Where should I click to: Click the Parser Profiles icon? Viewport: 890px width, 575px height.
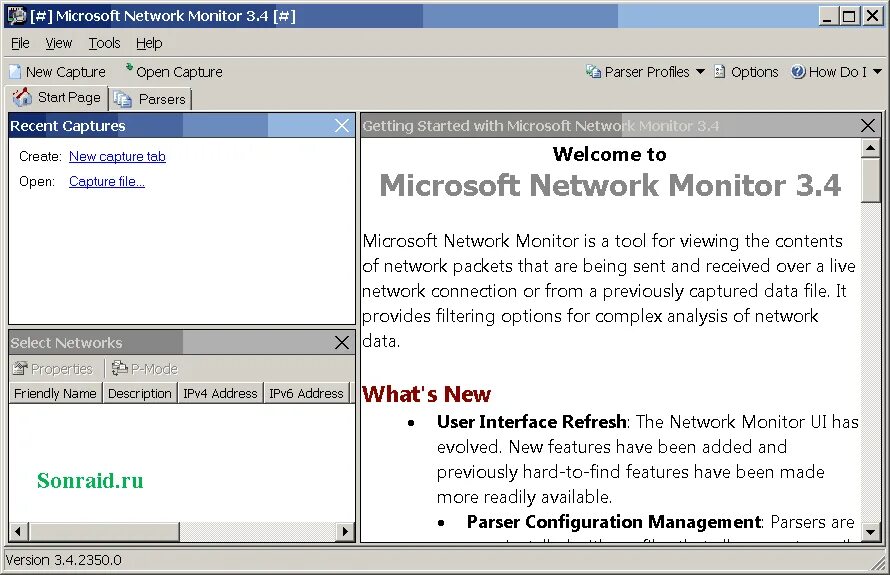point(594,72)
